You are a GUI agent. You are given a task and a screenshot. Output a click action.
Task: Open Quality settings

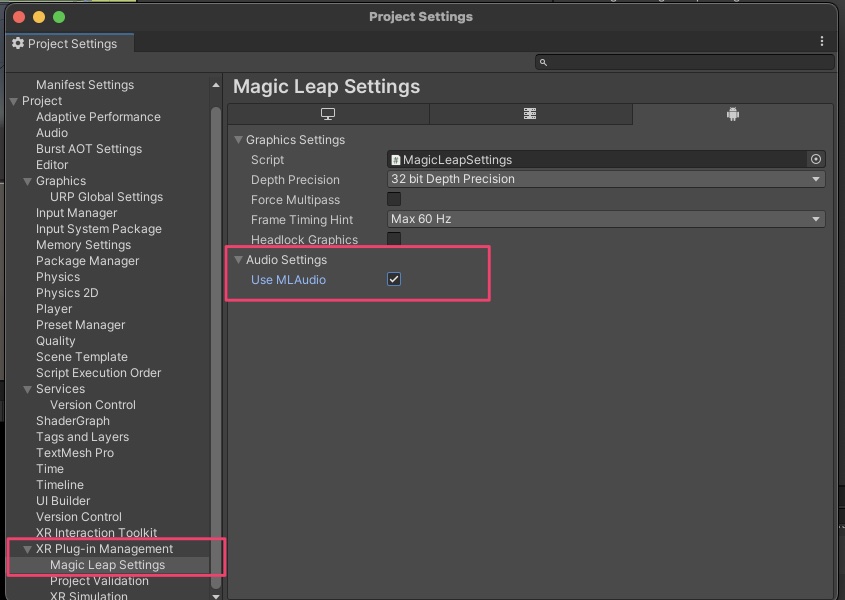pos(56,341)
